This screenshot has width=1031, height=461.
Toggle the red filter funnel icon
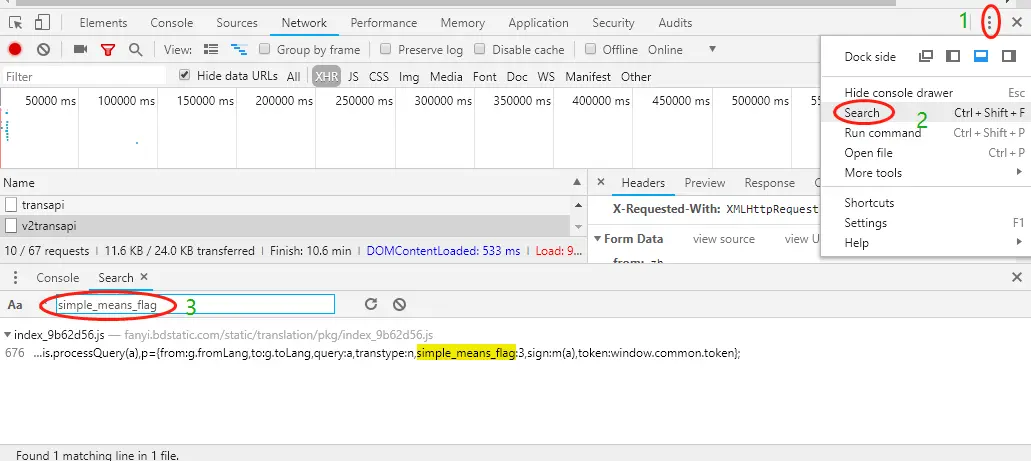(x=108, y=50)
